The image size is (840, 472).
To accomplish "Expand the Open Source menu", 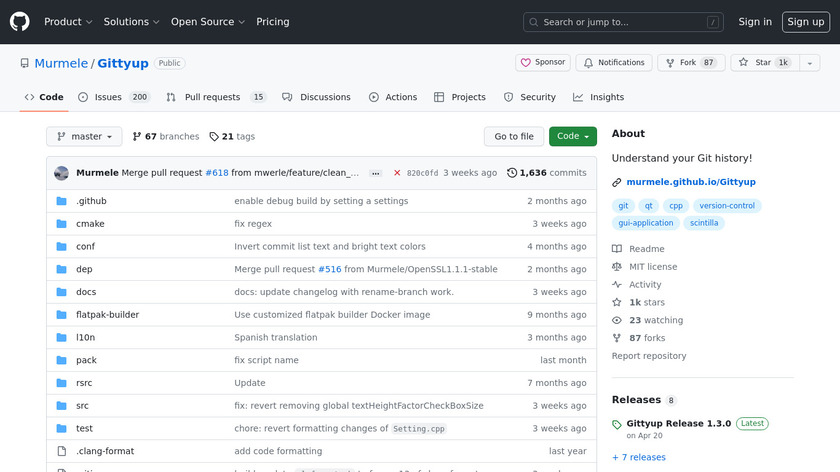I will tap(208, 22).
